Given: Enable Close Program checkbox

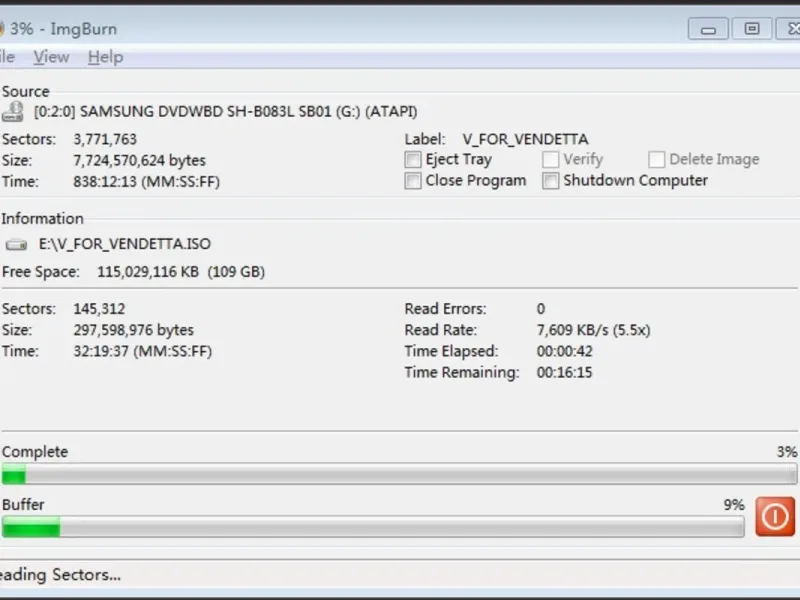Looking at the screenshot, I should 413,181.
